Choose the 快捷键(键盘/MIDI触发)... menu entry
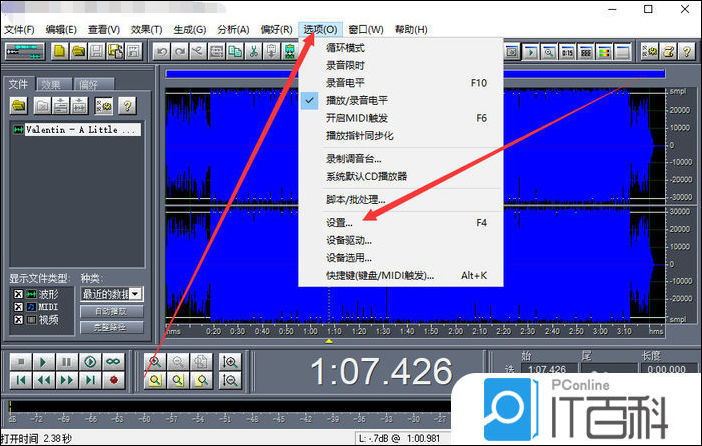Viewport: 702px width, 446px height. click(401, 275)
